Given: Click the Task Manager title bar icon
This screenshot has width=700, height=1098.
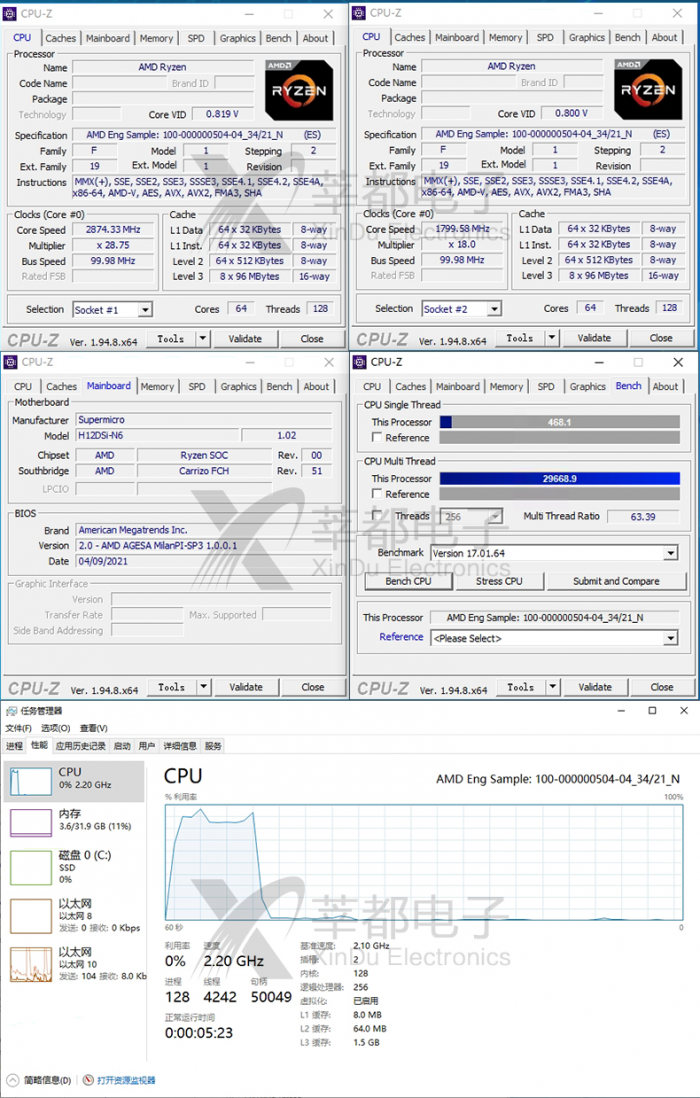Looking at the screenshot, I should point(11,711).
